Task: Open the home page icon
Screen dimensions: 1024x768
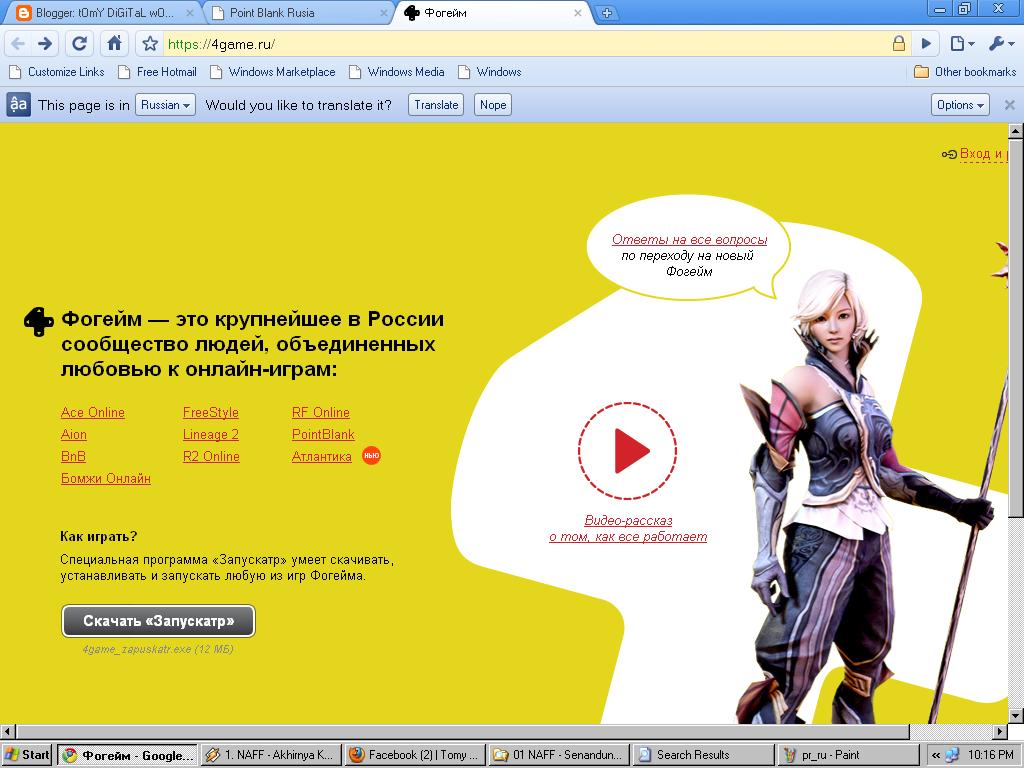Action: coord(114,44)
